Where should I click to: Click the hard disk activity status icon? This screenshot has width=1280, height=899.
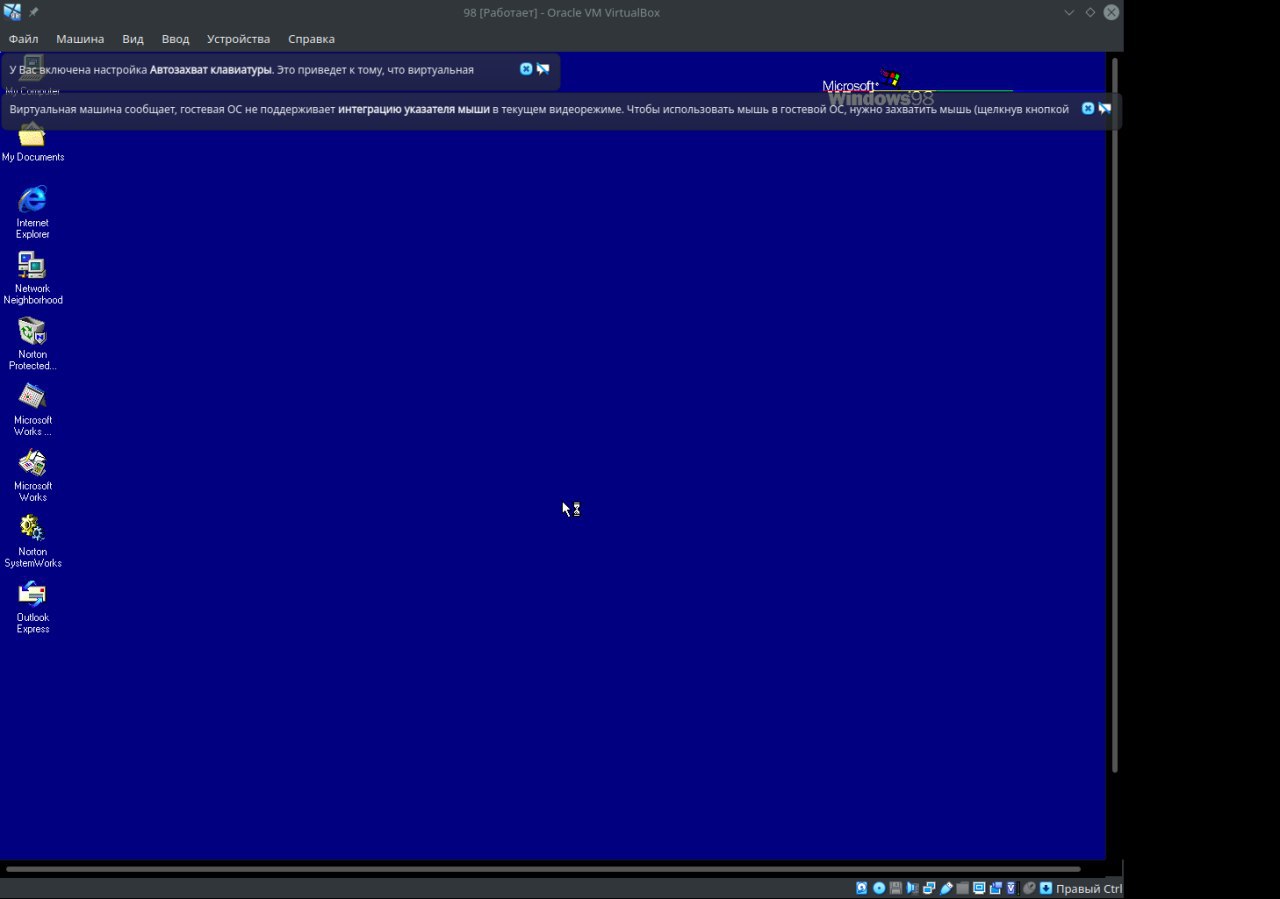tap(862, 888)
